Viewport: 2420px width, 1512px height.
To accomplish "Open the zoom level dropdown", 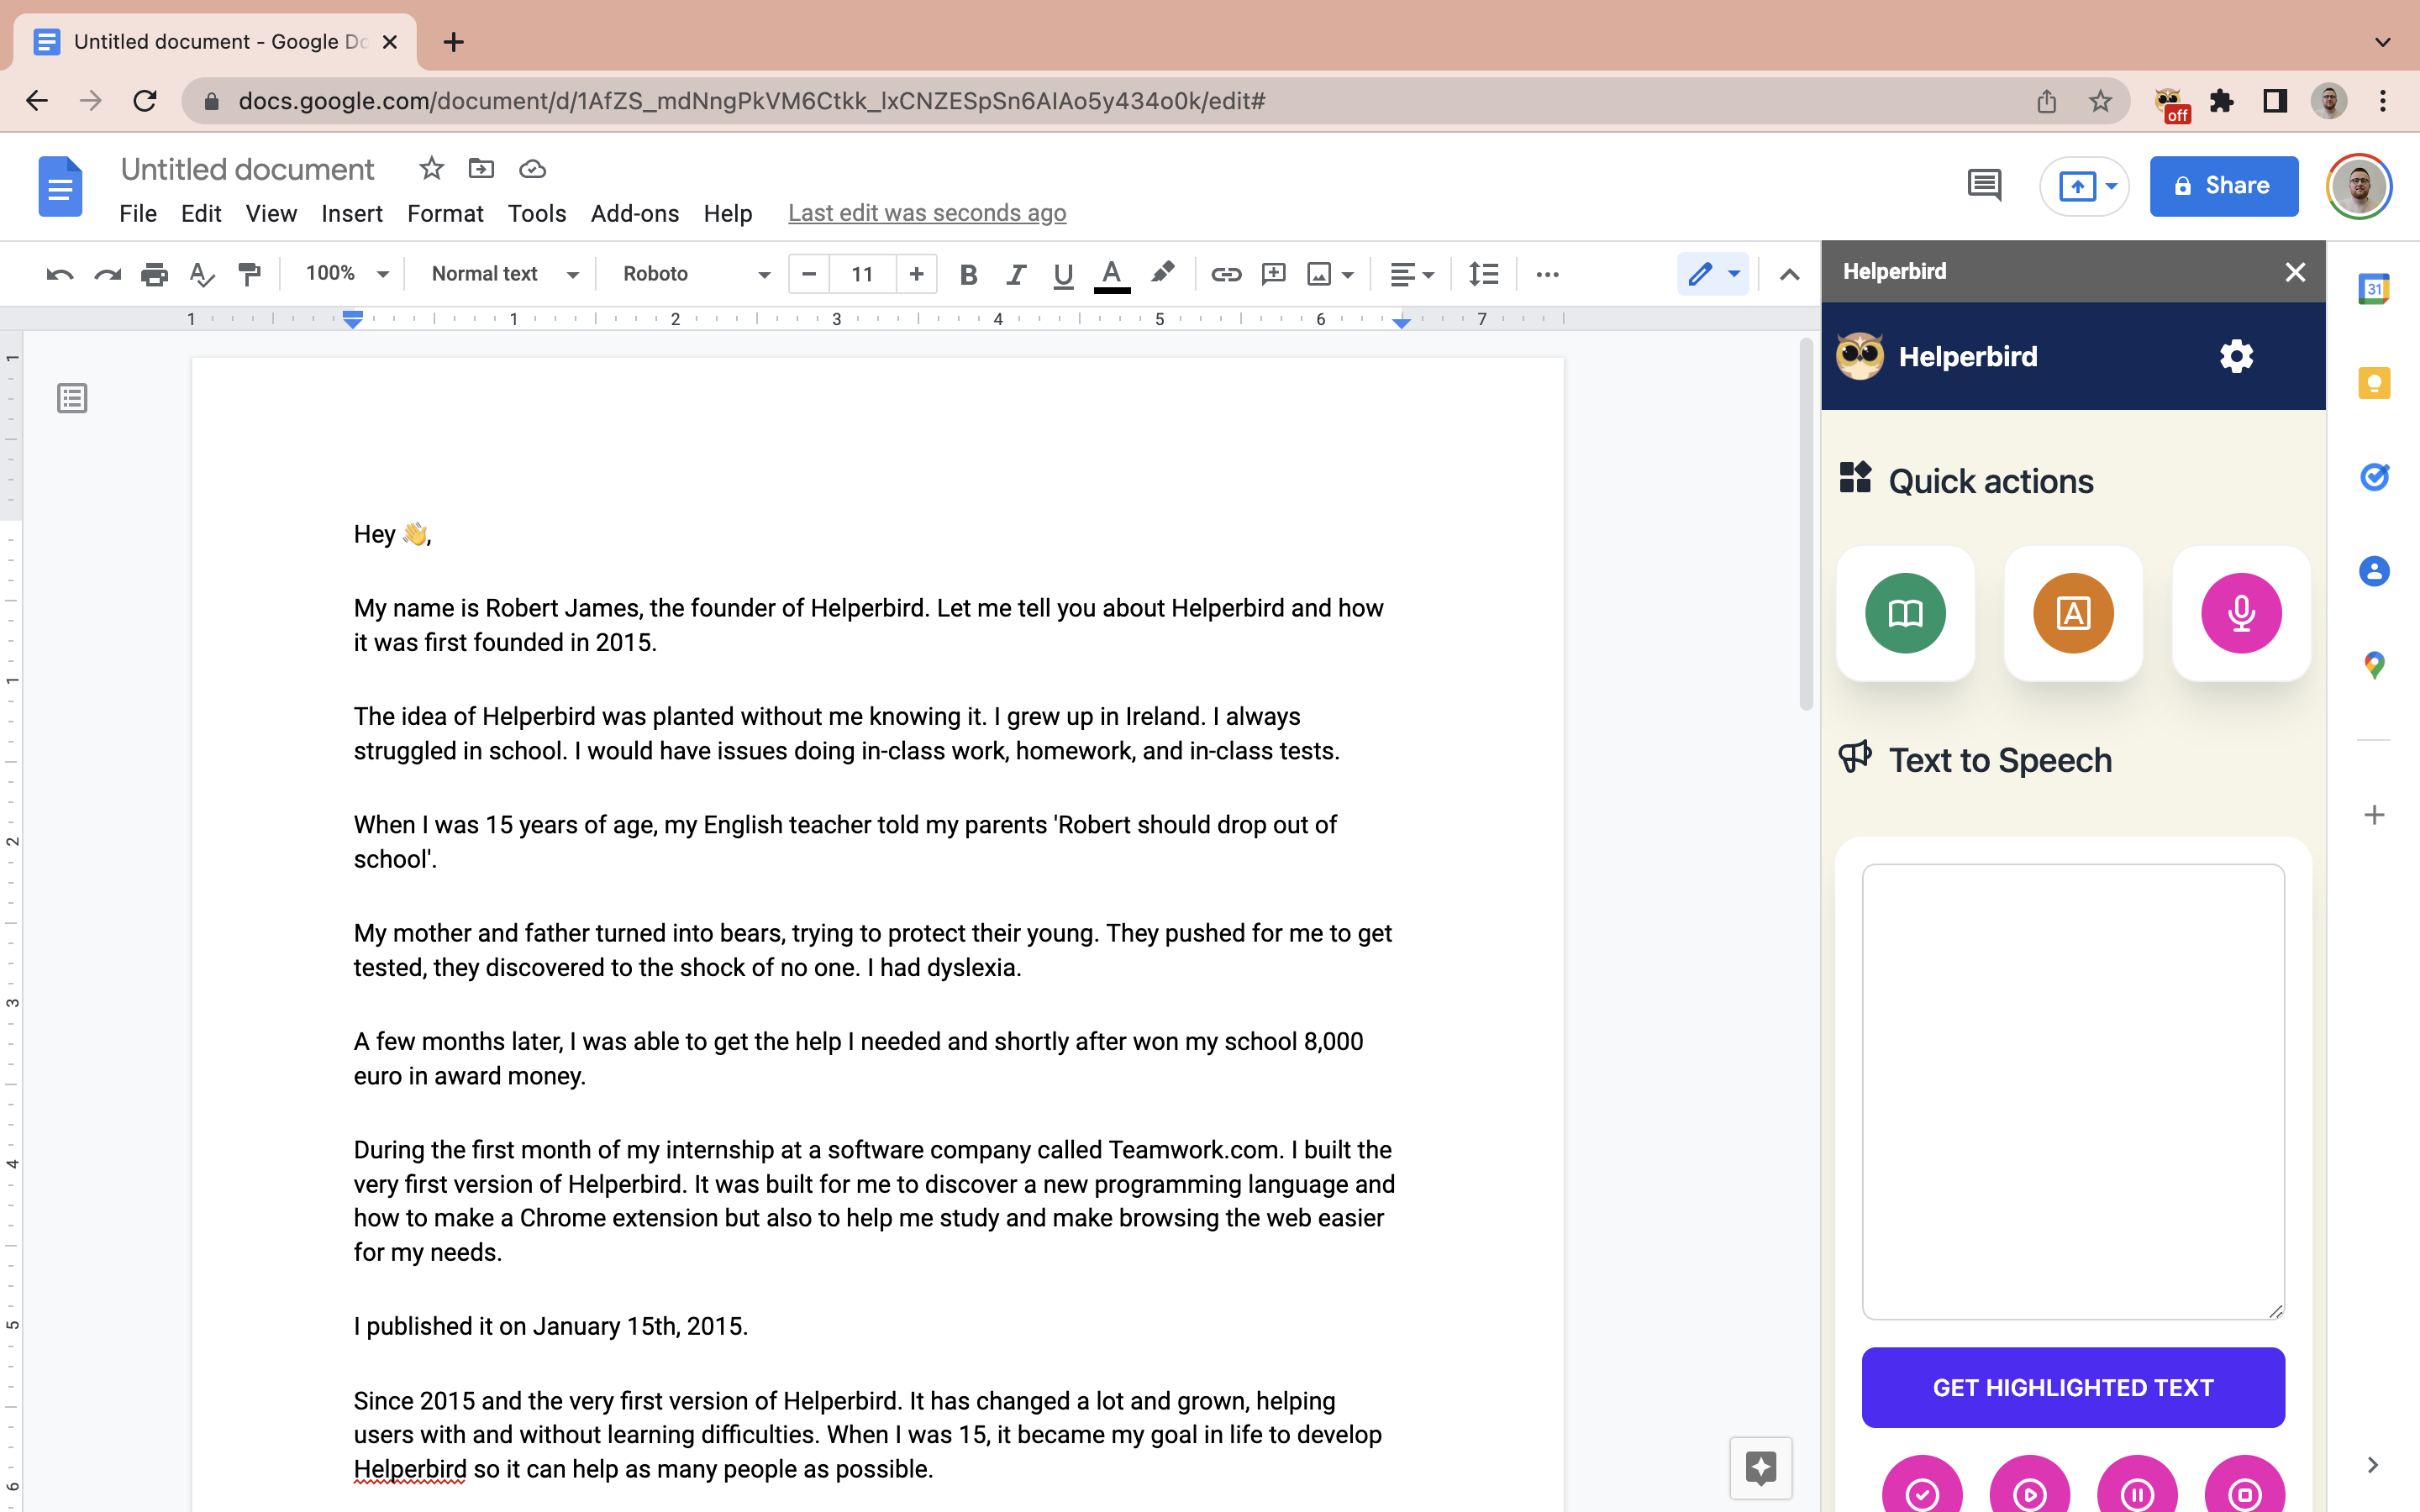I will click(x=347, y=274).
